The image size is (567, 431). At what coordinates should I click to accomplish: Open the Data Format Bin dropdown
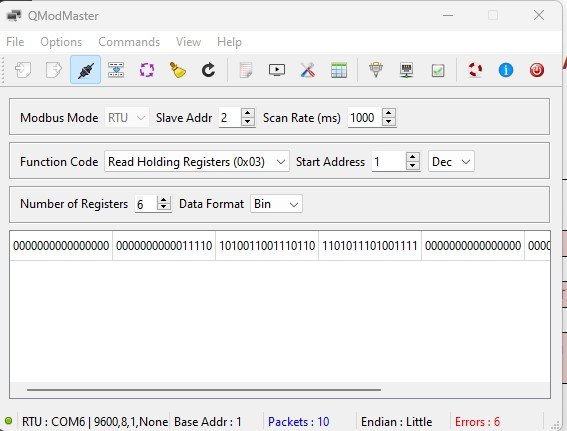(x=276, y=204)
